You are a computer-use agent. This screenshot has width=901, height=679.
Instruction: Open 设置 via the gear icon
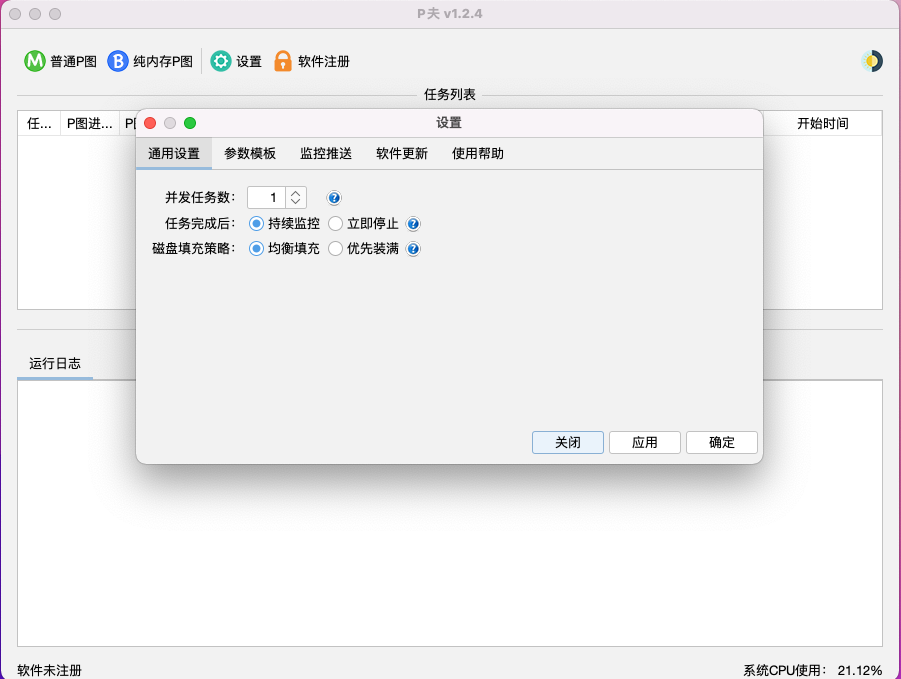221,61
